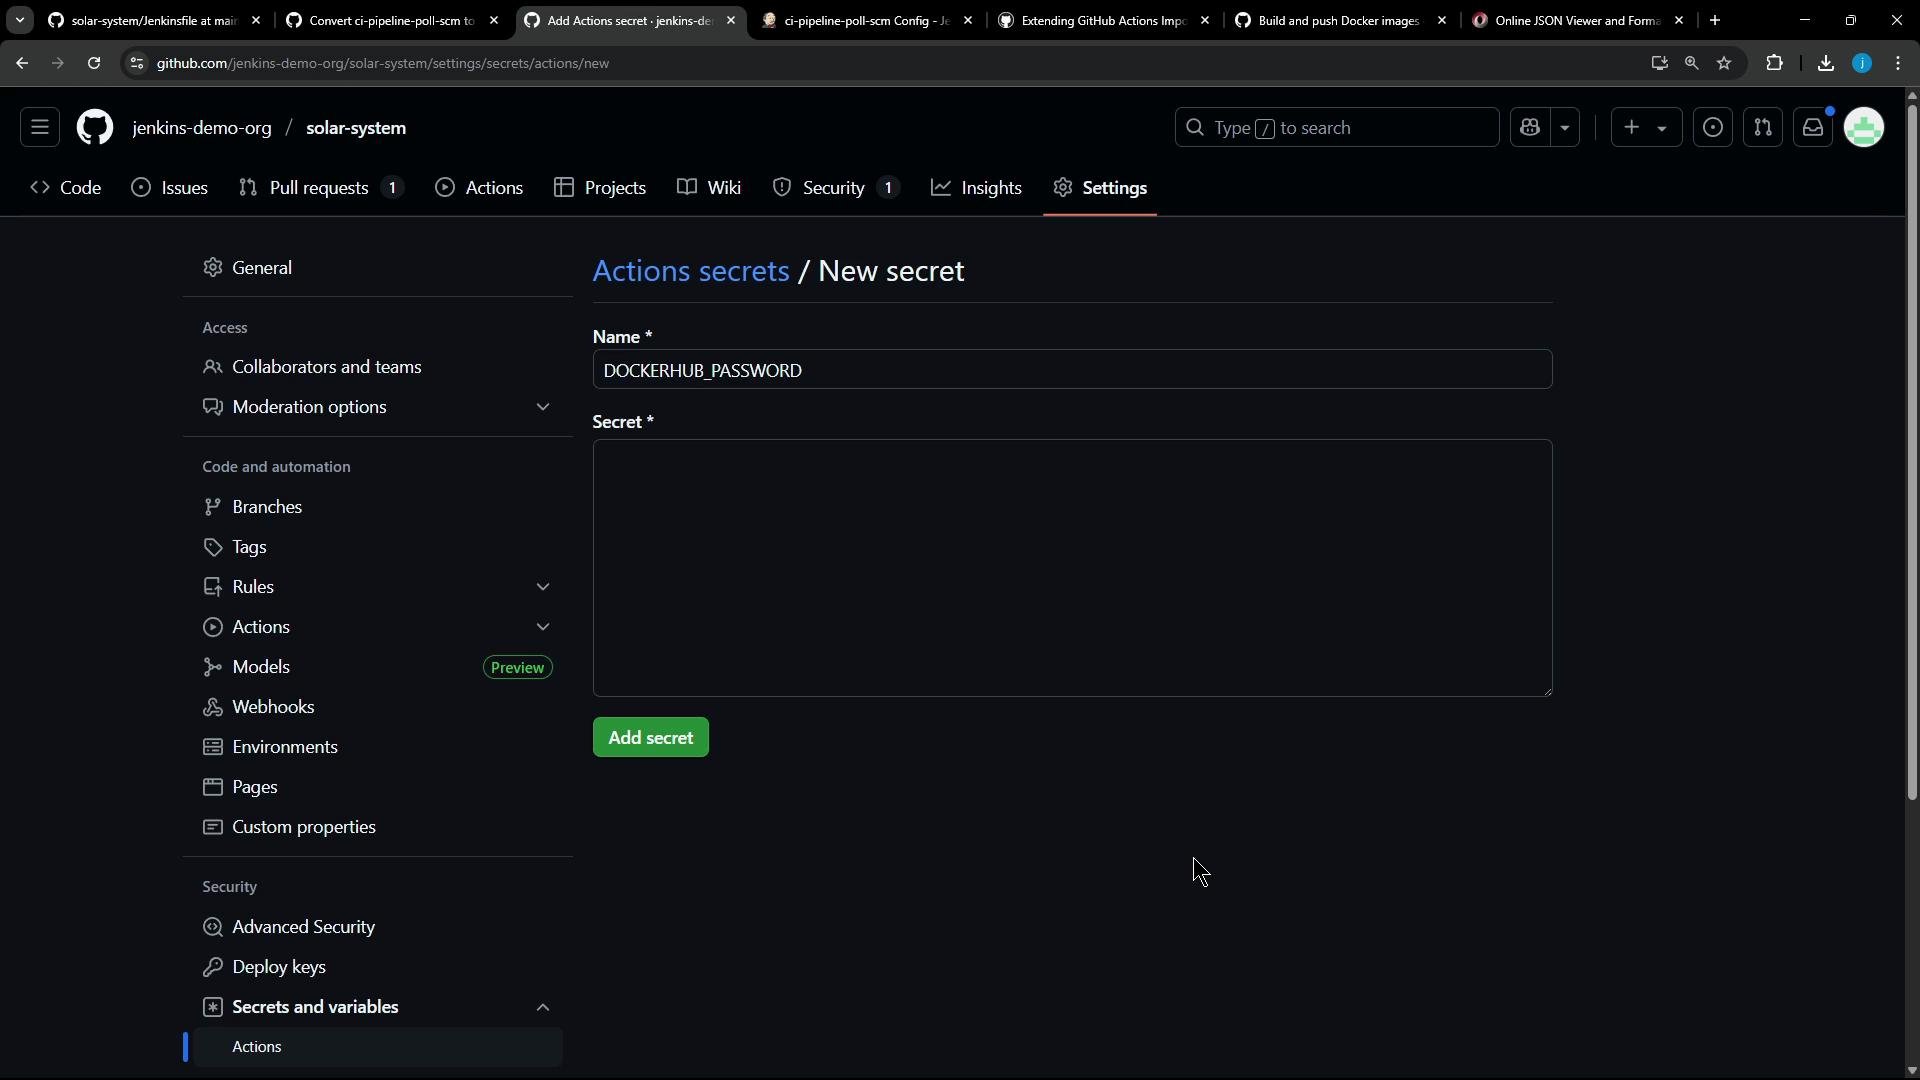Switch to the Pull requests tab
1920x1080 pixels.
321,188
